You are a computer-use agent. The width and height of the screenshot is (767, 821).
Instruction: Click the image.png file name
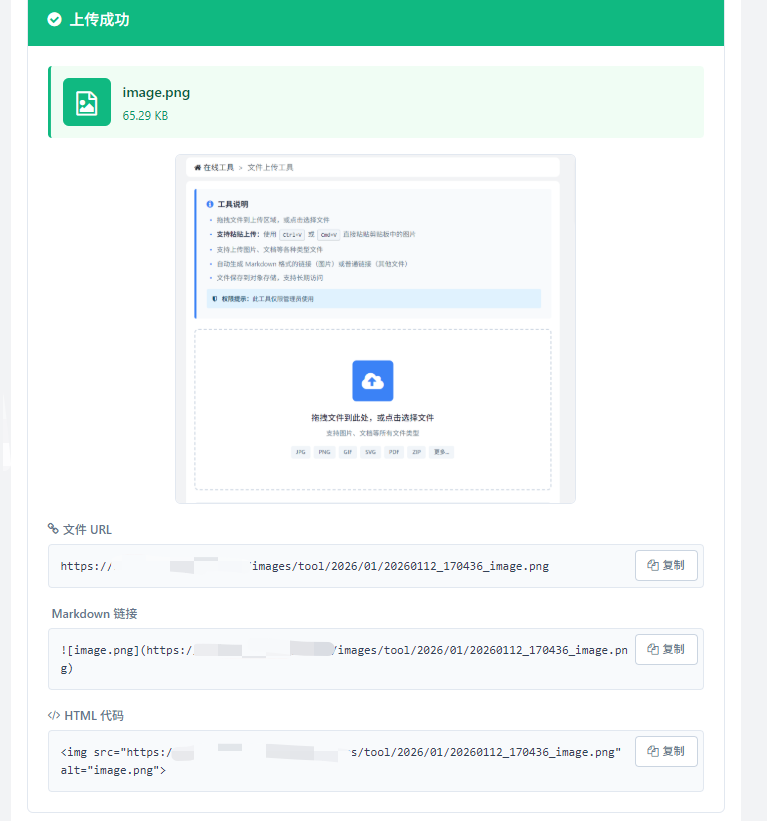156,93
